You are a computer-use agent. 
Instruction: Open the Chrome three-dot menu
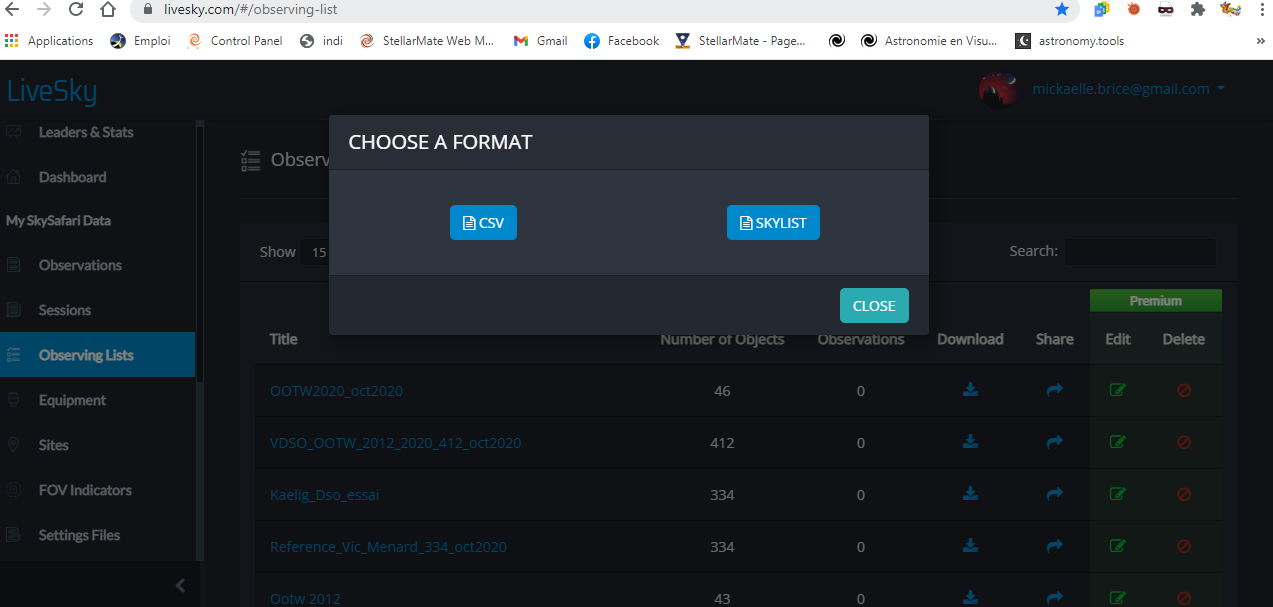point(1260,9)
